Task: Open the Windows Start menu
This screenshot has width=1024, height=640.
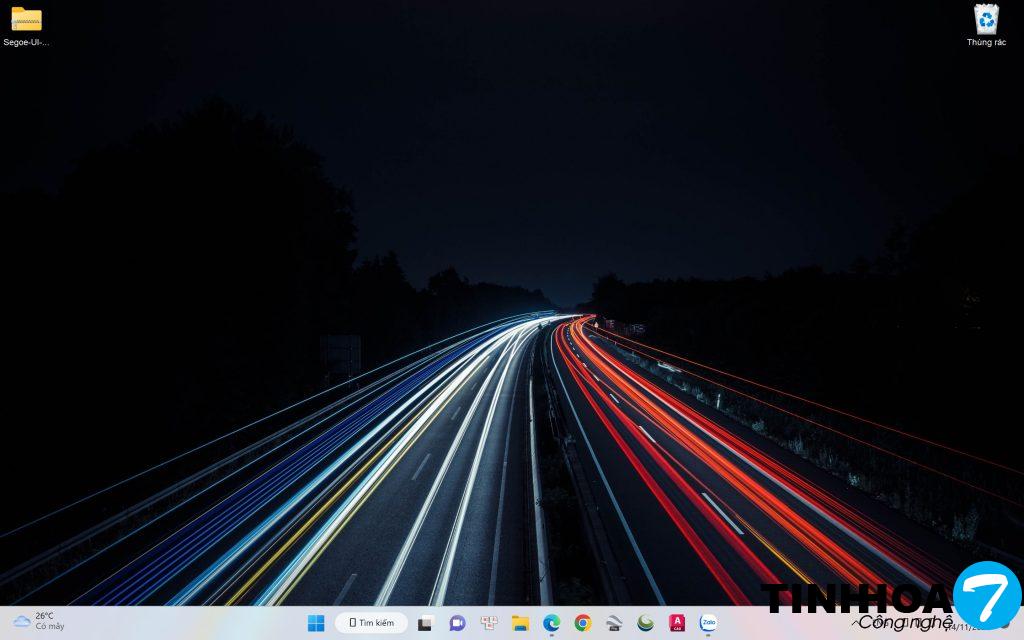Action: coord(316,623)
